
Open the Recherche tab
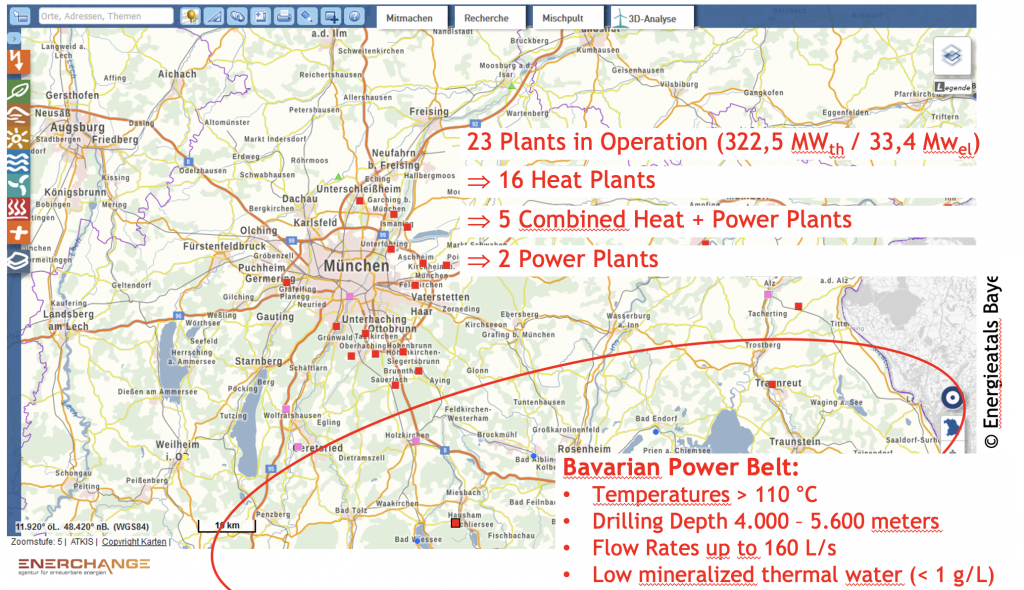pyautogui.click(x=487, y=18)
